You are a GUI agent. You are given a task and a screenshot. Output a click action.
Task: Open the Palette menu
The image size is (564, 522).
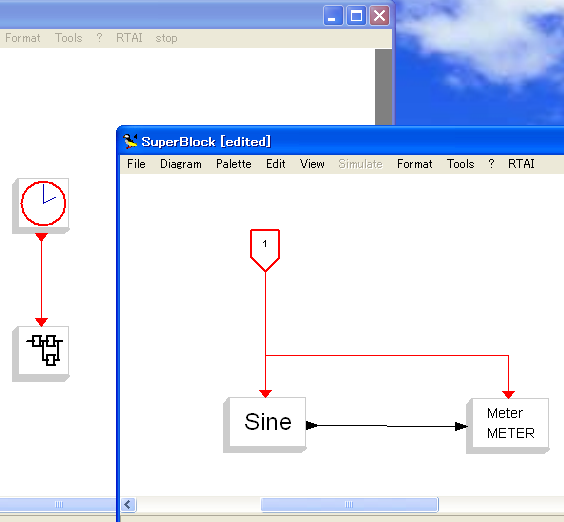(233, 164)
